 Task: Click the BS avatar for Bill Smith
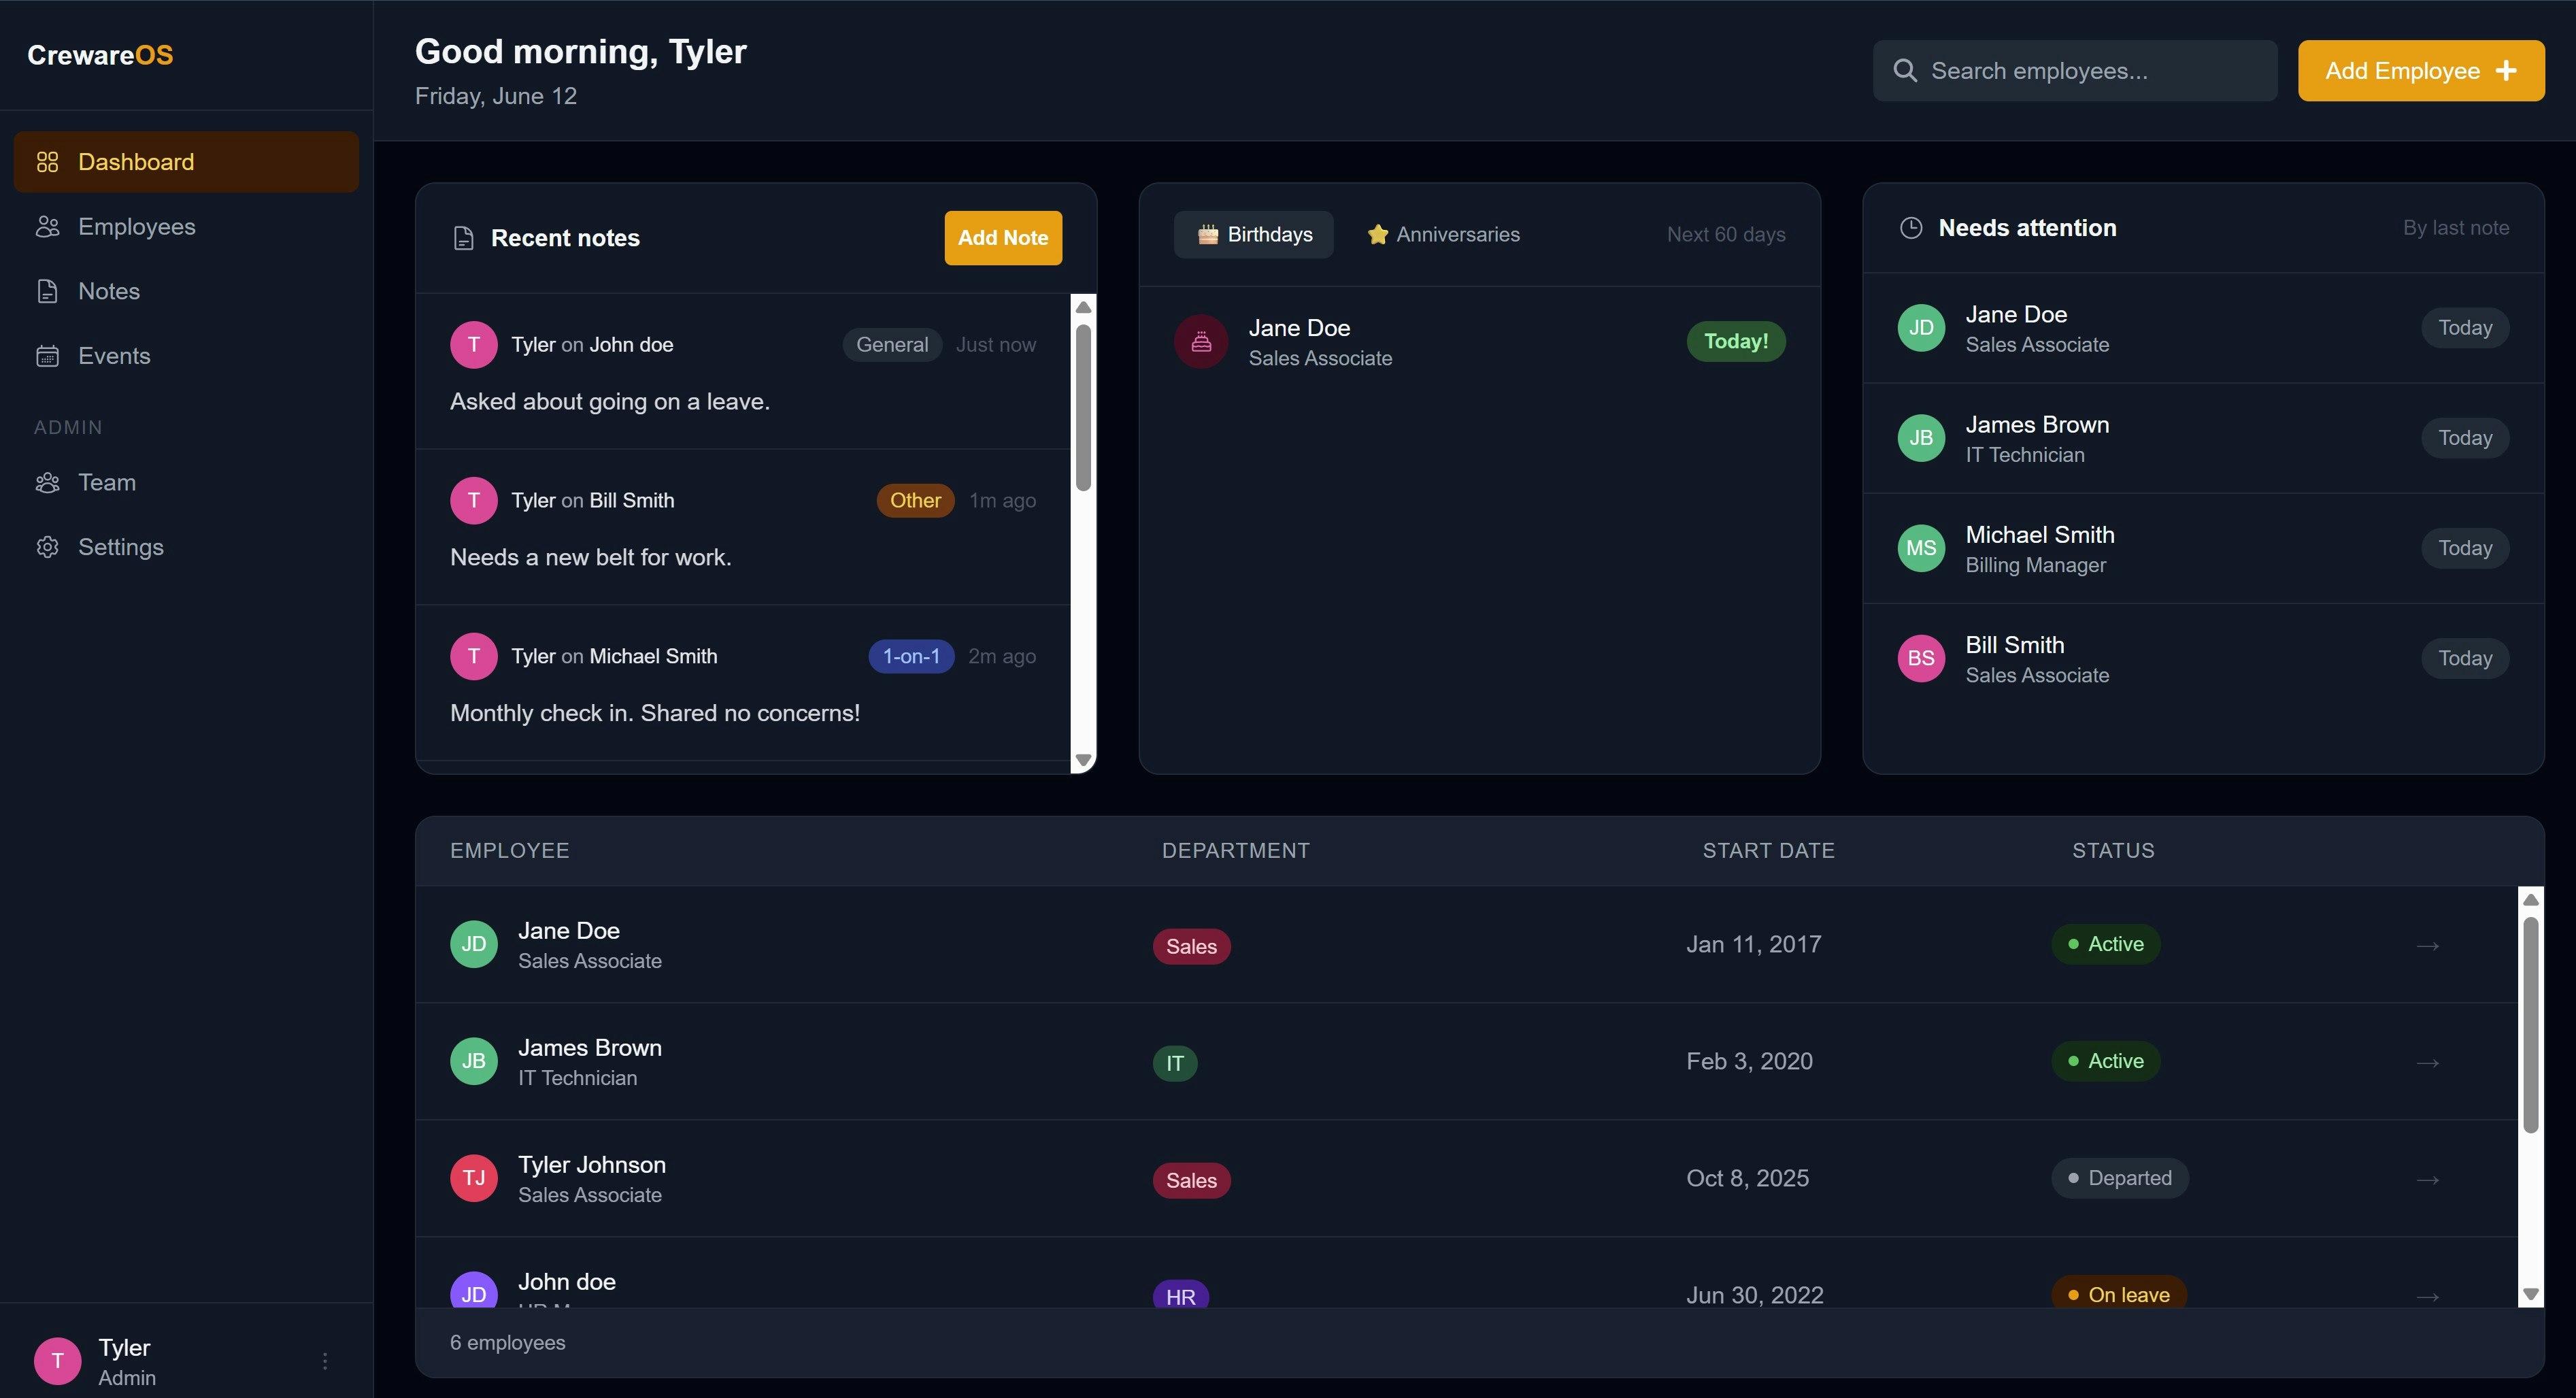point(1921,658)
